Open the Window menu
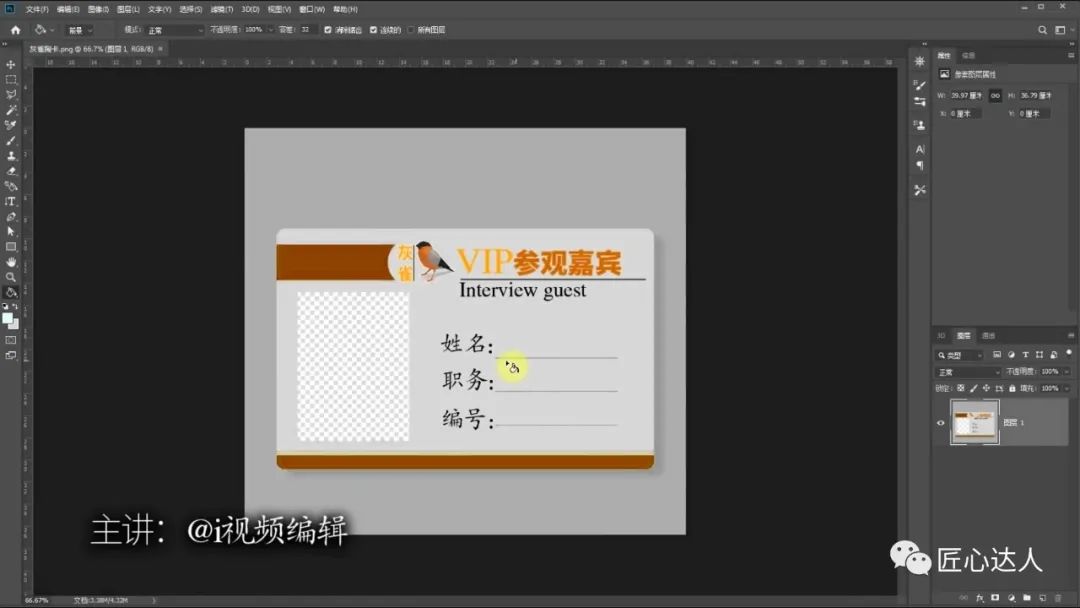This screenshot has height=608, width=1080. point(312,9)
